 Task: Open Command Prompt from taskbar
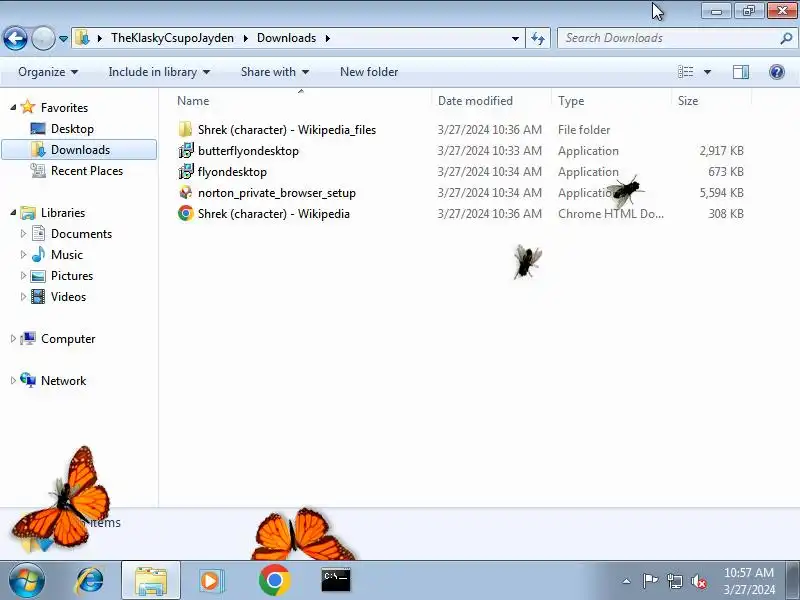coord(336,580)
